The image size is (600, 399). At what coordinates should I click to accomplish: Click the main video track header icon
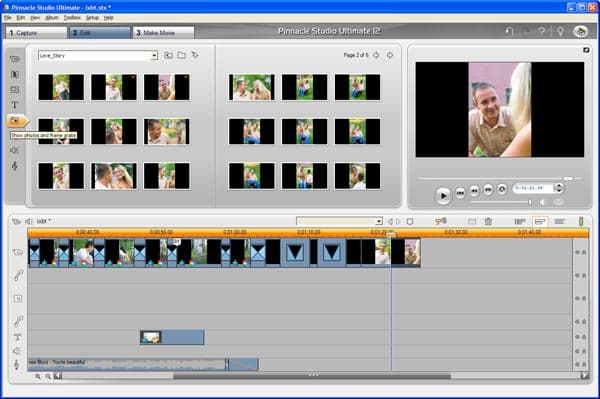17,252
